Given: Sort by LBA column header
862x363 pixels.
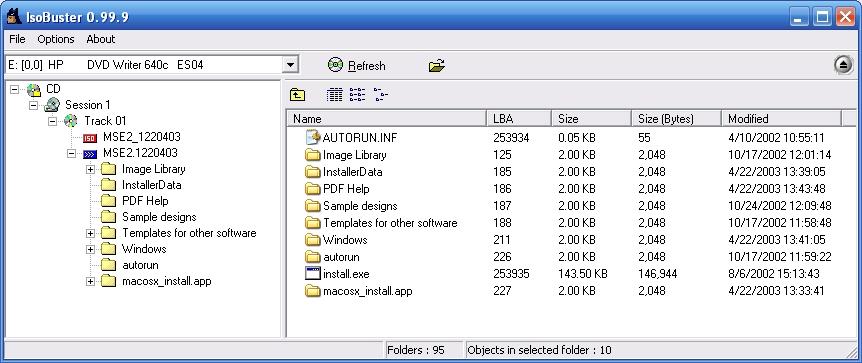Looking at the screenshot, I should click(x=519, y=118).
